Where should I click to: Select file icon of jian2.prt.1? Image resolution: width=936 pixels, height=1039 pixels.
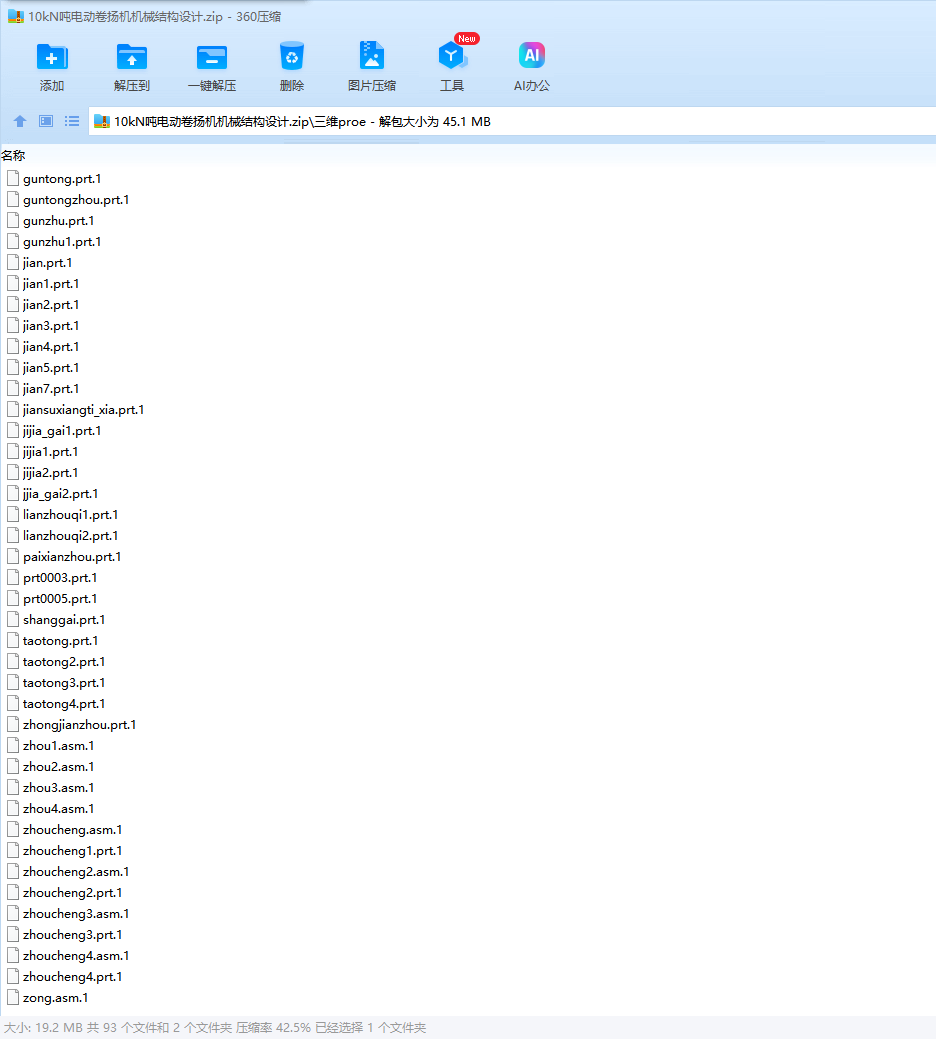13,304
